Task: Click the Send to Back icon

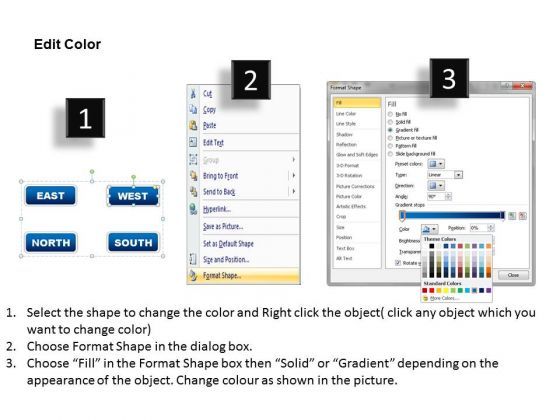Action: (x=193, y=191)
